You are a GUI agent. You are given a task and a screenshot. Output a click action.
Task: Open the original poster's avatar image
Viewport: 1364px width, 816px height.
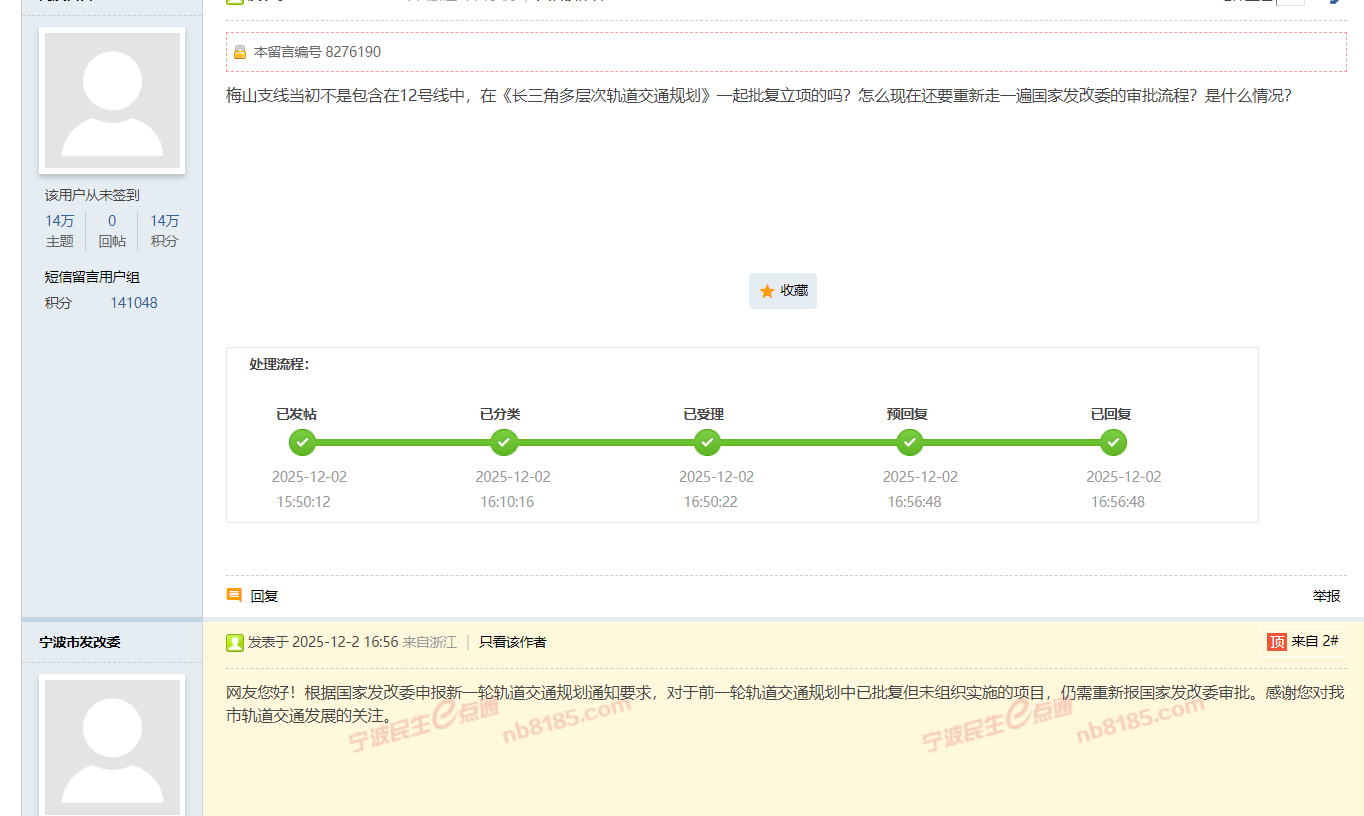click(112, 100)
